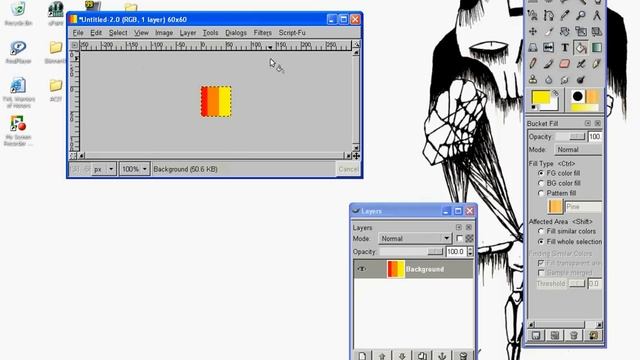This screenshot has height=360, width=640.
Task: Select BG color fill radio button
Action: 541,183
